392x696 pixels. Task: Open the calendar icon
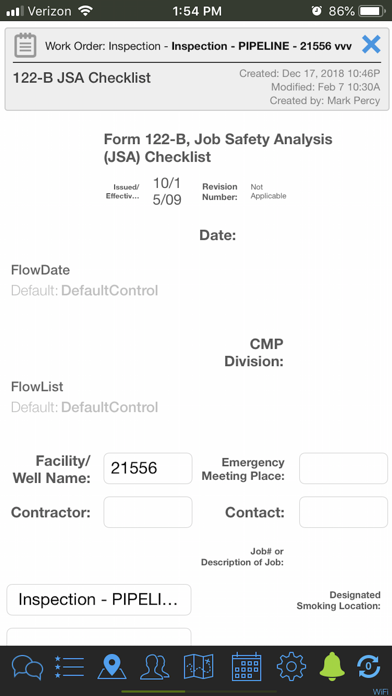pyautogui.click(x=246, y=667)
